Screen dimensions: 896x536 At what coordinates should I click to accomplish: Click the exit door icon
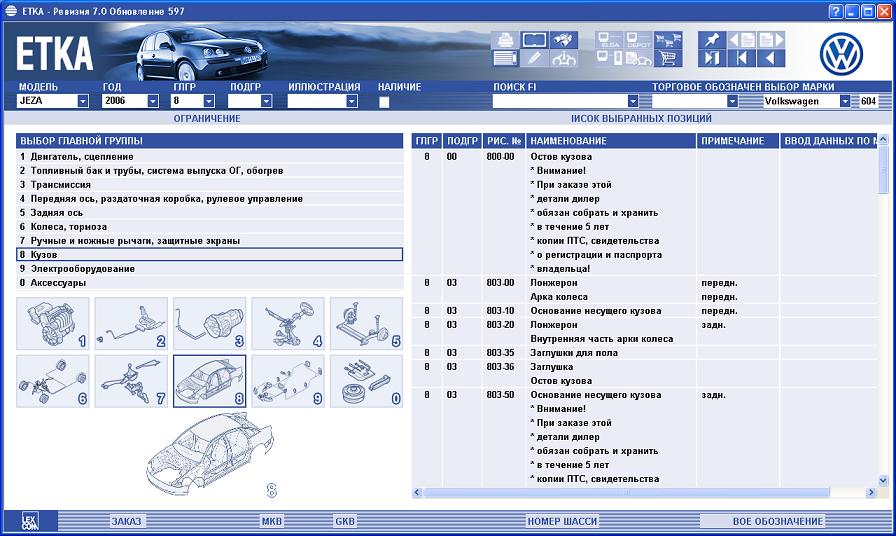[712, 58]
